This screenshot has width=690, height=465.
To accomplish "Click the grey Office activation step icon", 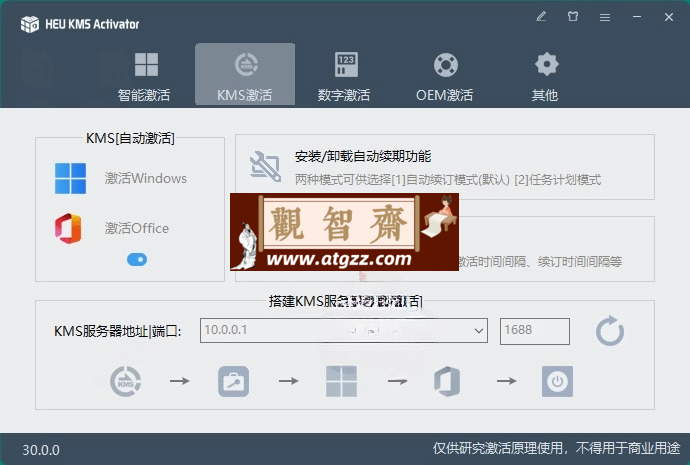I will (x=447, y=381).
